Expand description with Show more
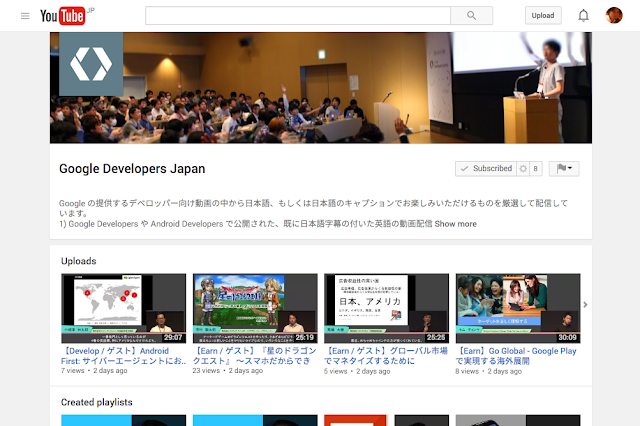The width and height of the screenshot is (640, 426). (456, 224)
